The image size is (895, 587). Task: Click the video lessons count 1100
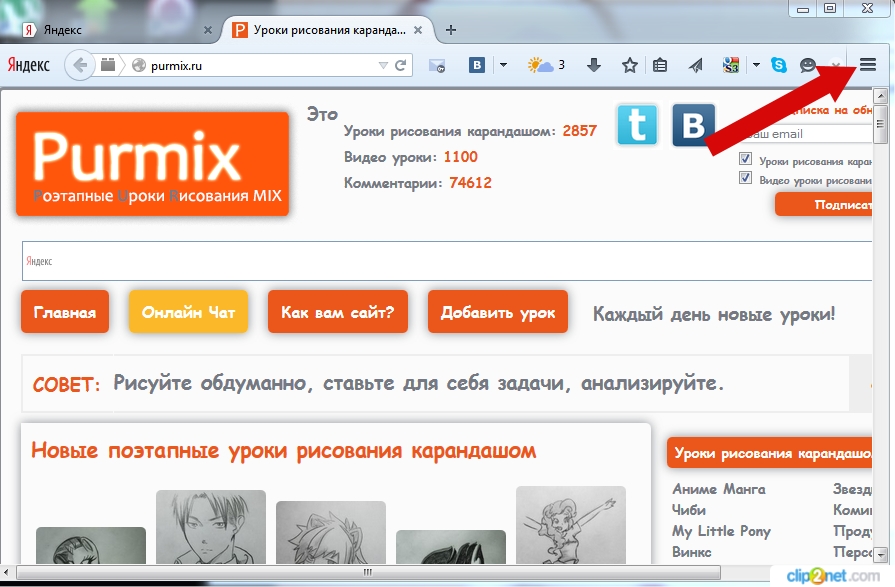[461, 156]
